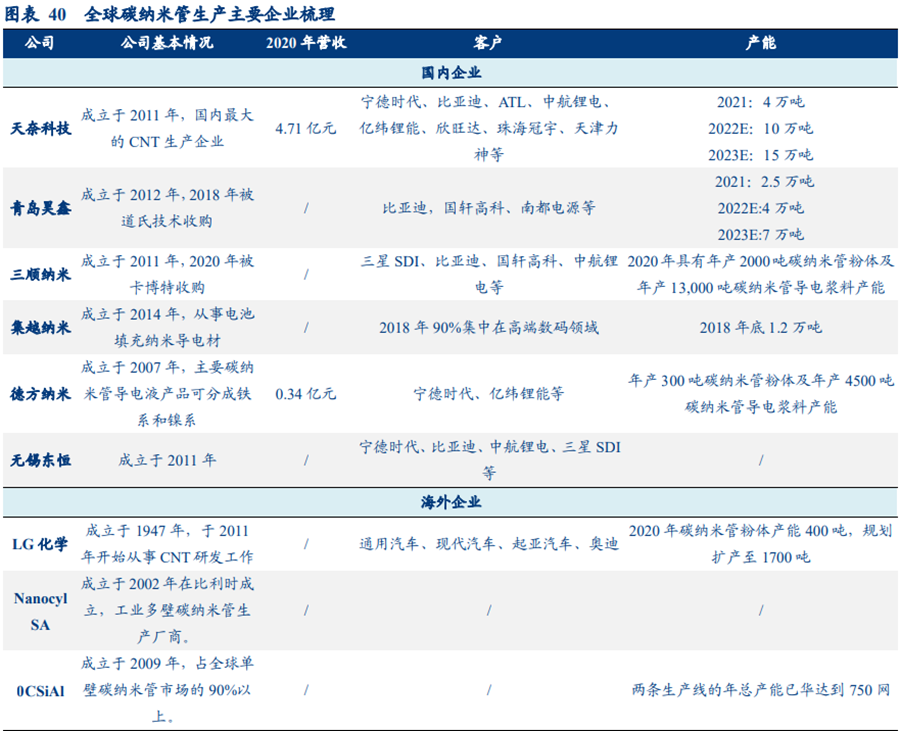
Task: Click company name OCSiAl
Action: tap(40, 691)
